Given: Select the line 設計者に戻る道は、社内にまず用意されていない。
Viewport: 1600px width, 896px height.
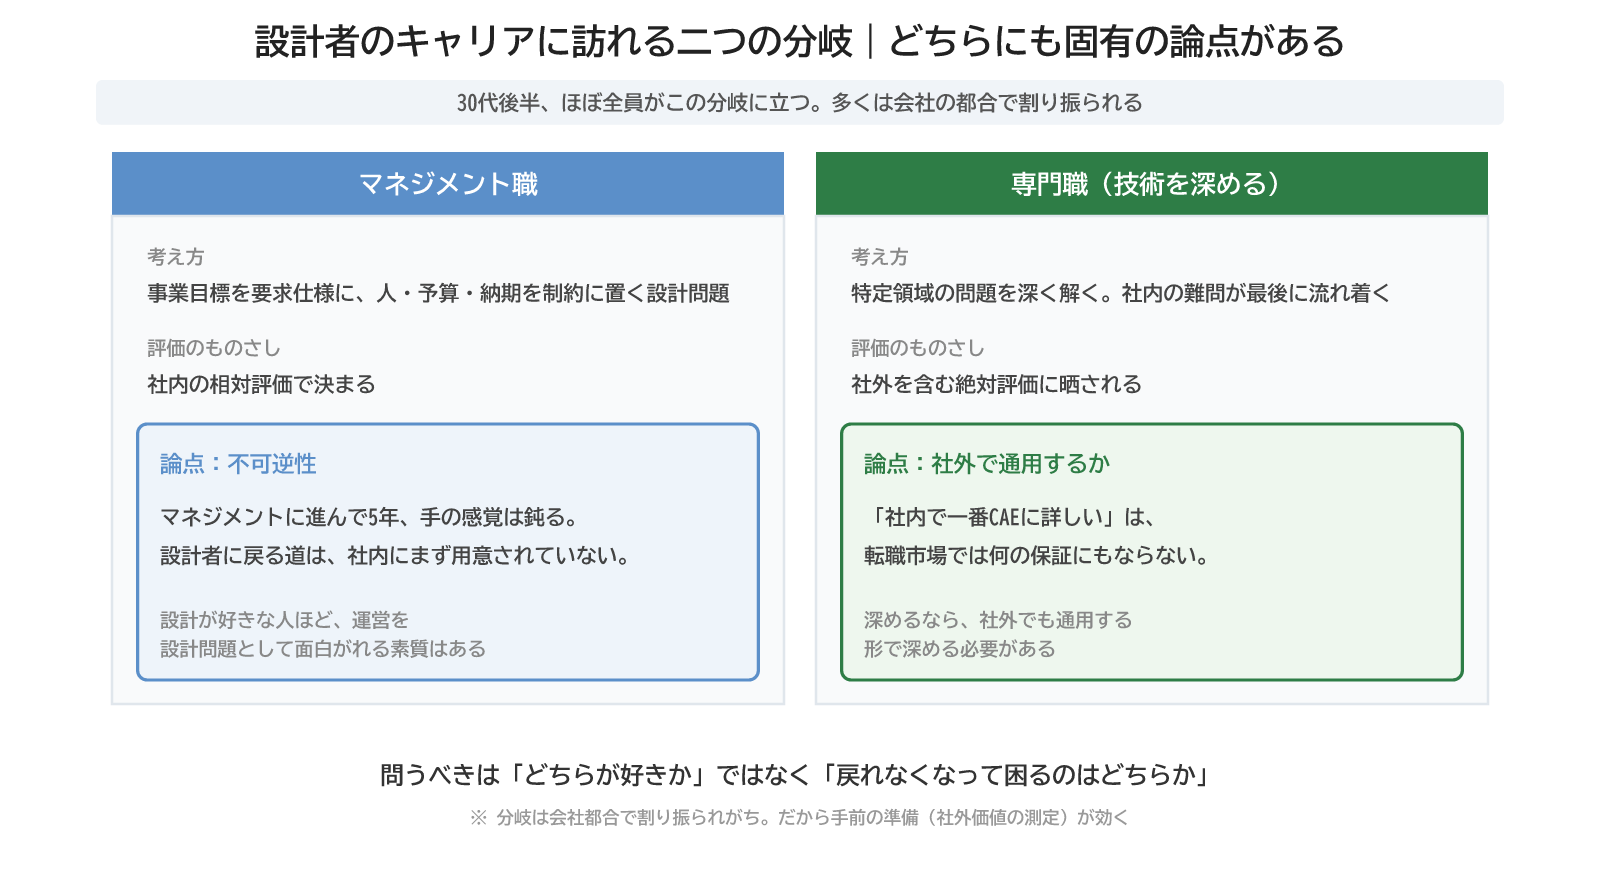Looking at the screenshot, I should pos(396,556).
